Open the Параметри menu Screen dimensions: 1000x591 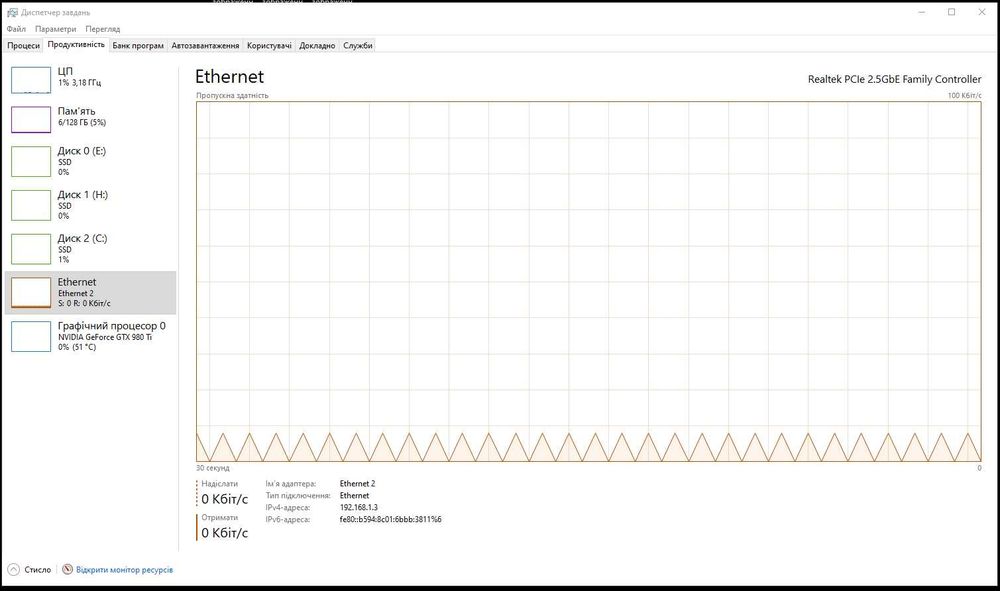55,29
